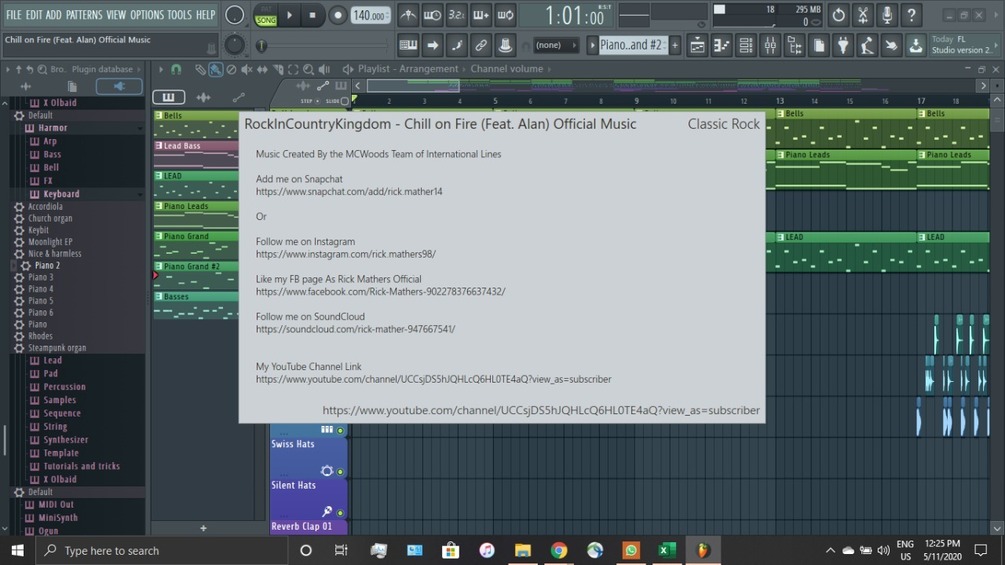Viewport: 1005px width, 565px height.
Task: Open the tempo tapper icon
Action: tap(868, 45)
